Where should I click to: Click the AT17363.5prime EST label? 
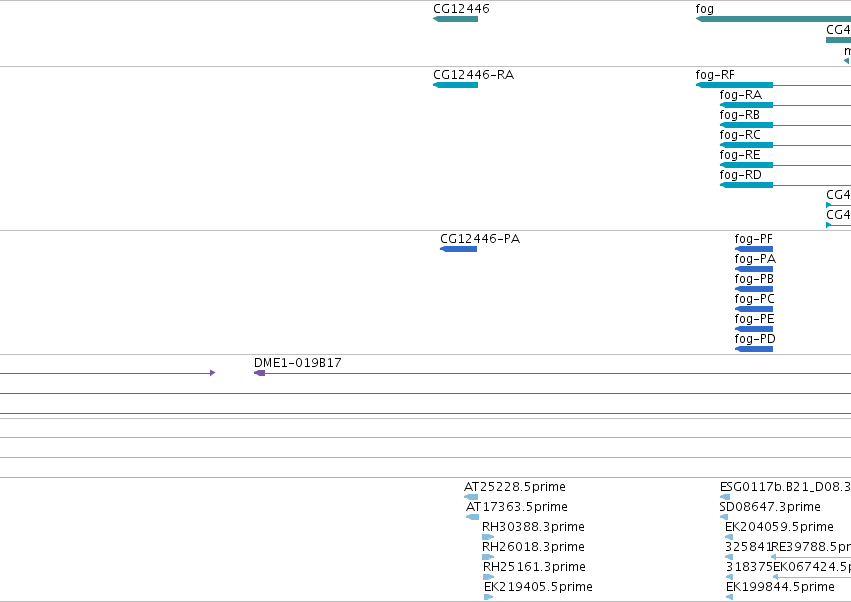(x=517, y=507)
